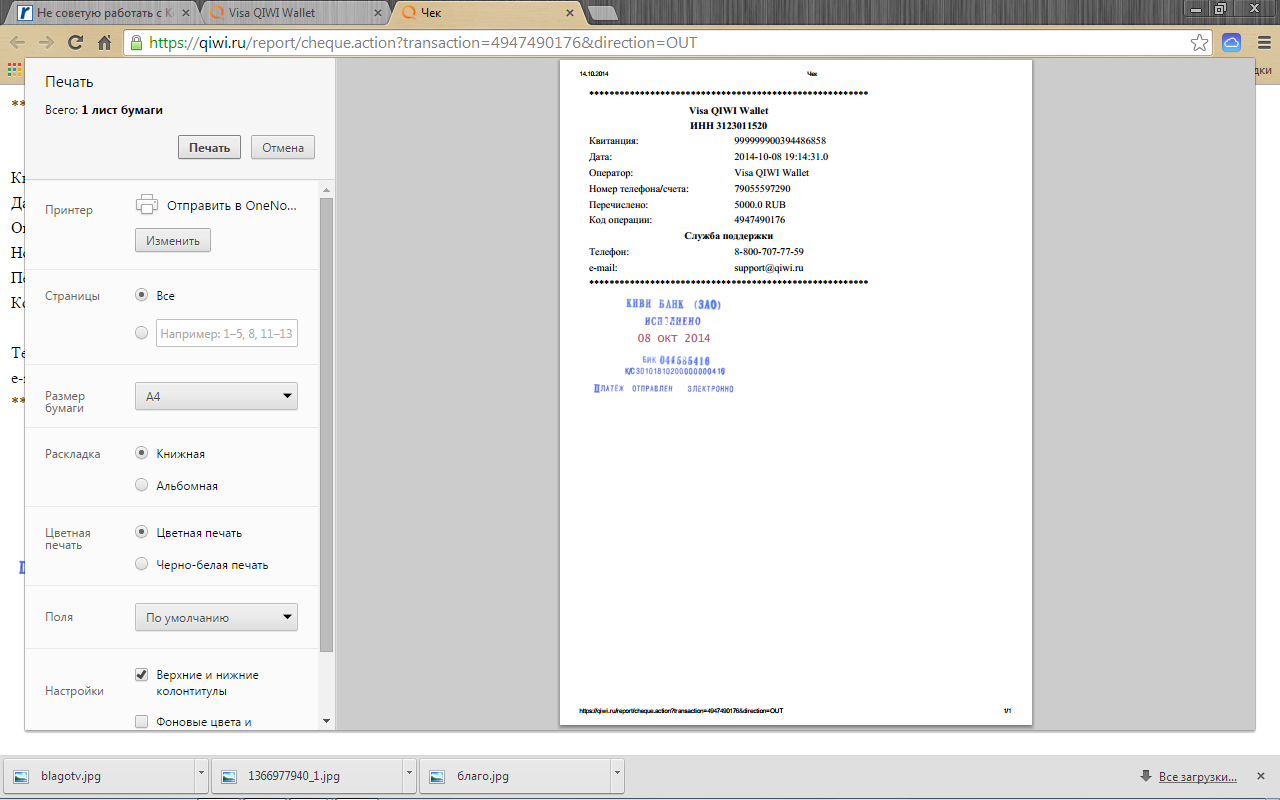The image size is (1280, 800).
Task: Enable Фоновые цвета checkbox
Action: [x=142, y=721]
